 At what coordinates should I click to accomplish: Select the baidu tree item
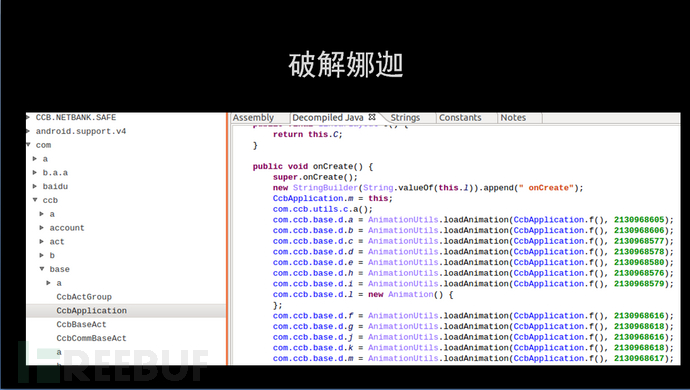point(55,186)
